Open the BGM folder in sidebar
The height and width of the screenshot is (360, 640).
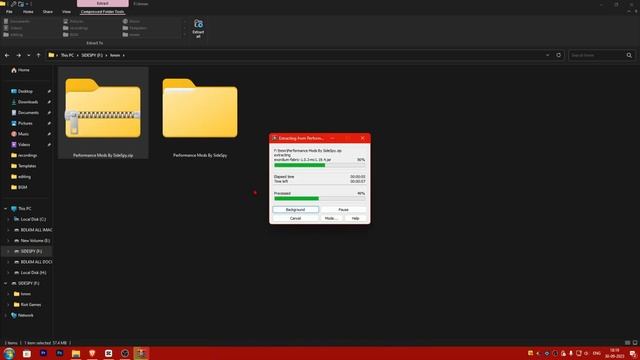click(22, 187)
